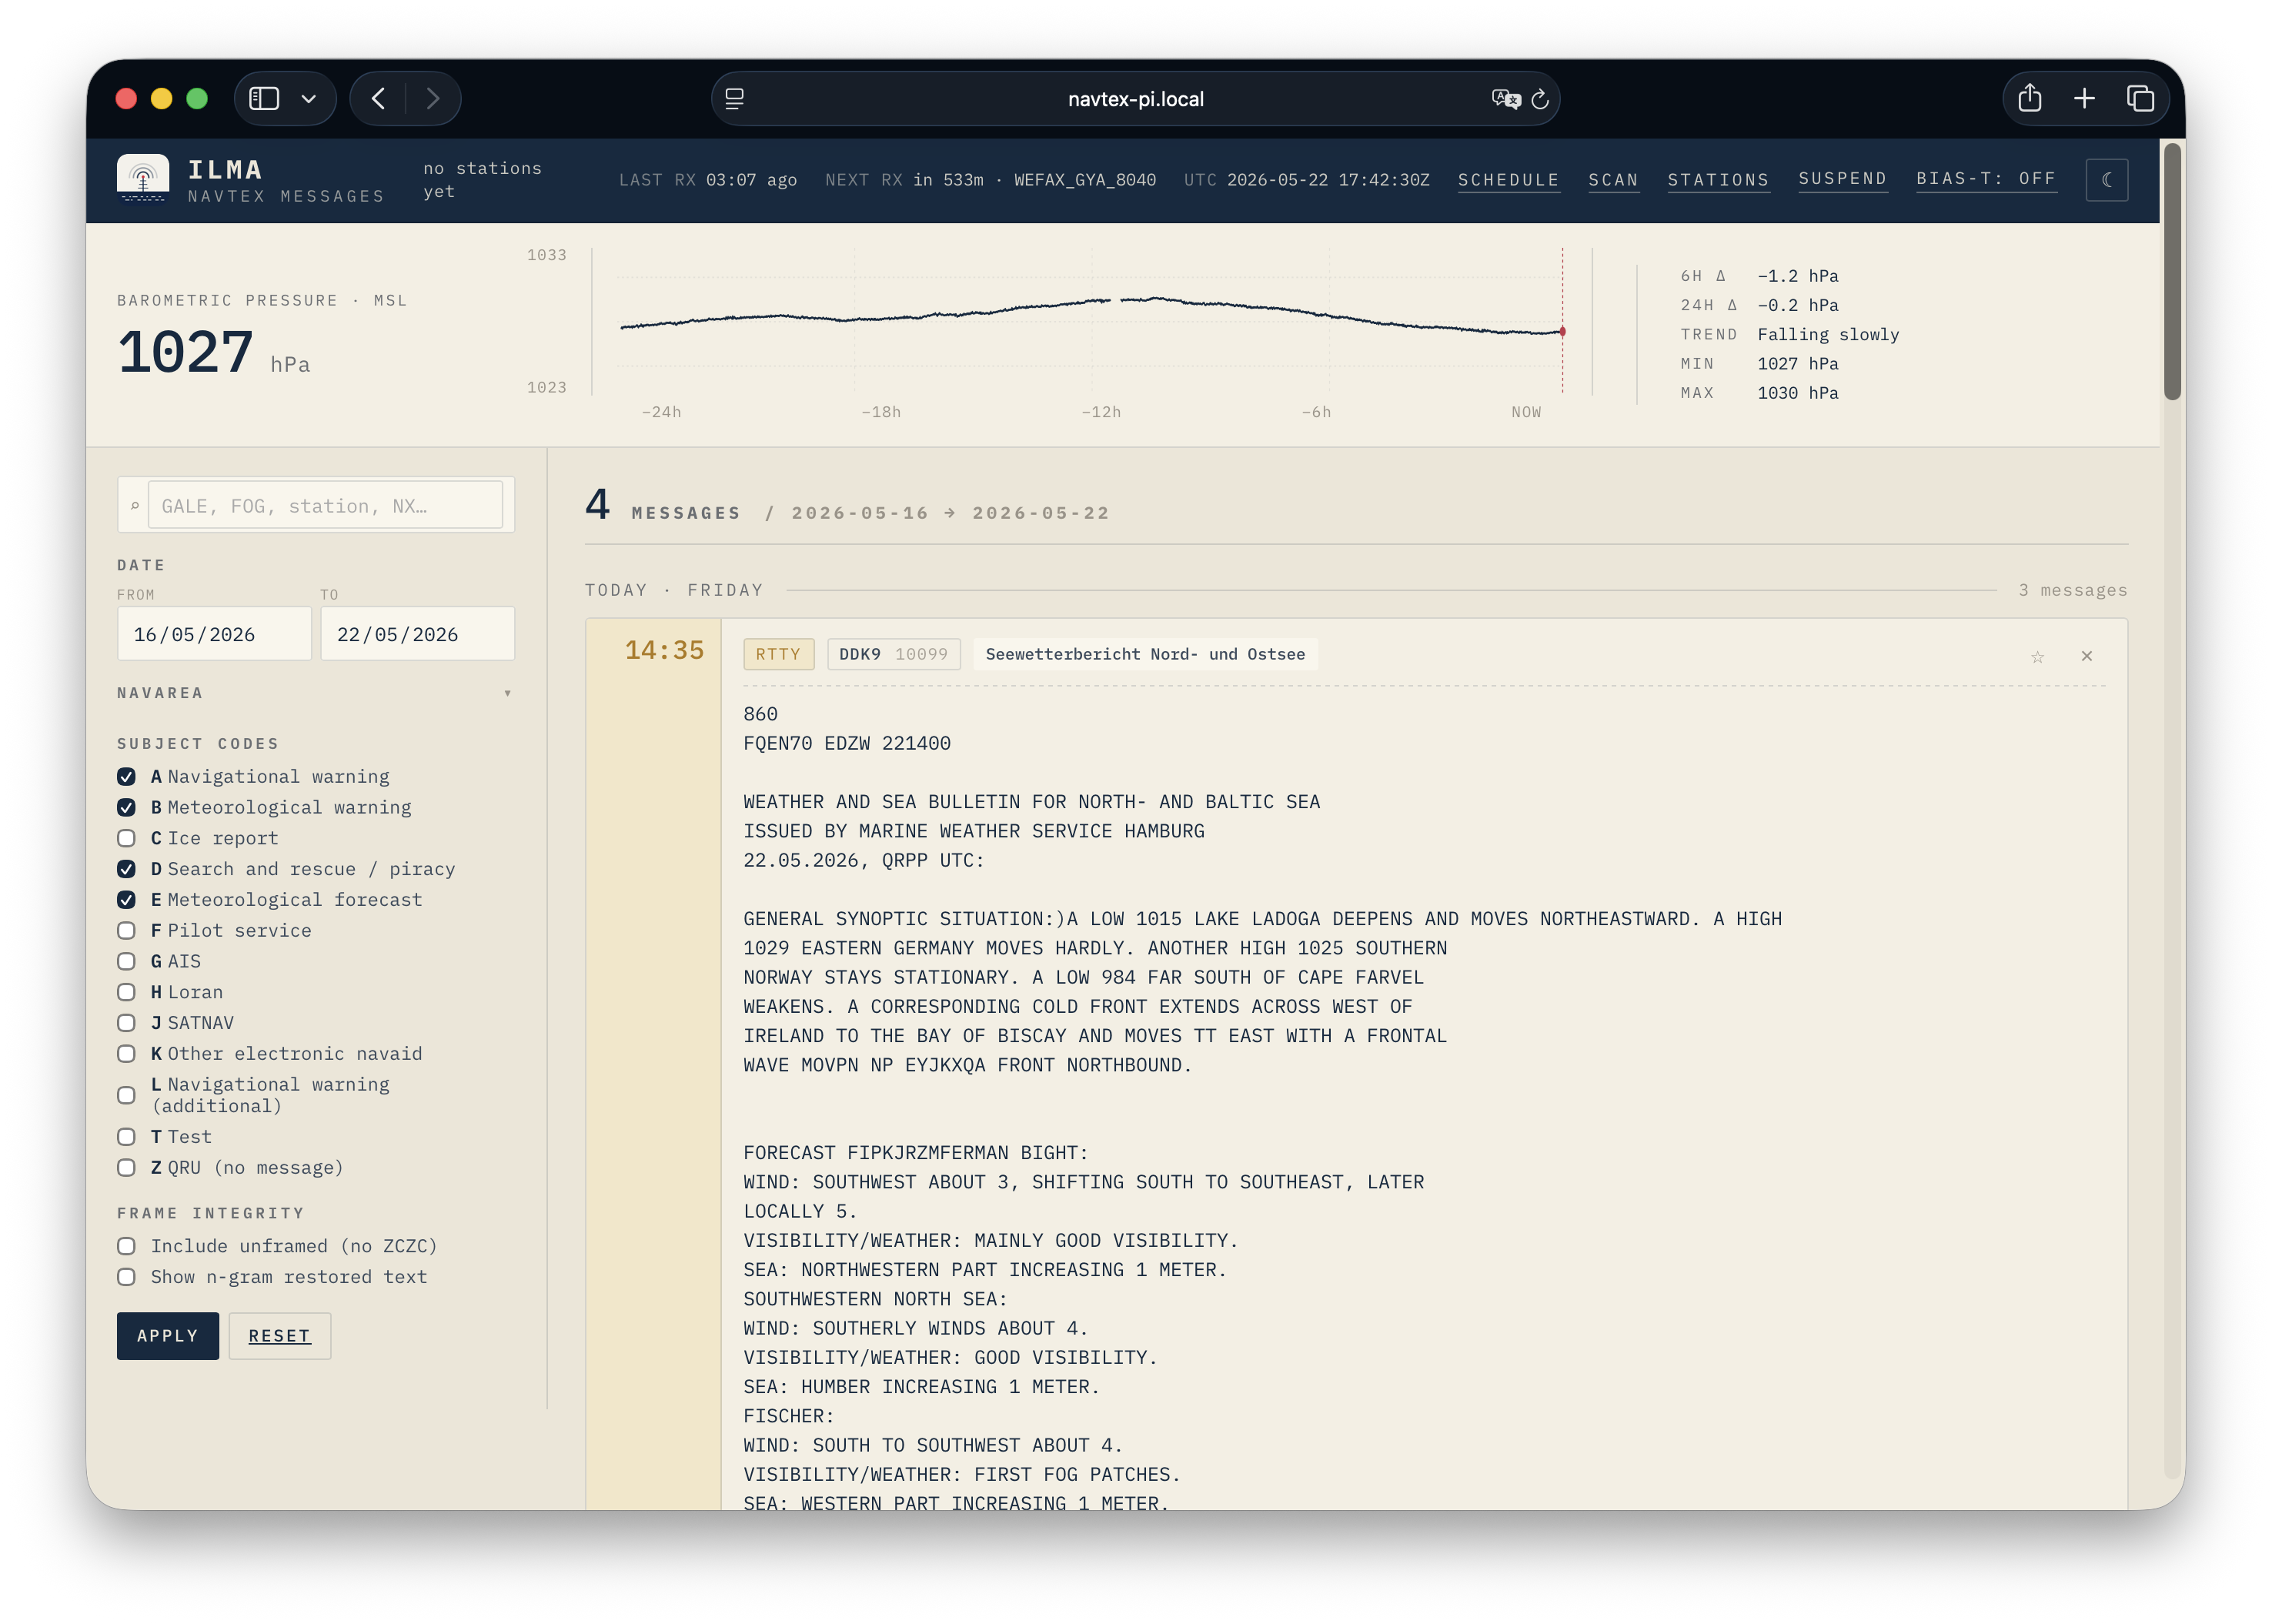The image size is (2272, 1624).
Task: Uncheck D Search and rescue / piracy
Action: click(126, 869)
